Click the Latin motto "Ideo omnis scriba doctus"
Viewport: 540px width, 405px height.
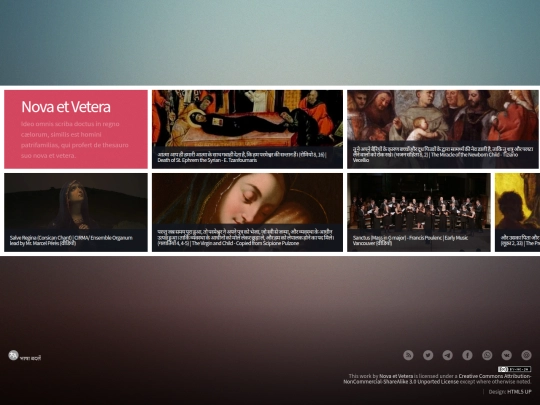(70, 124)
